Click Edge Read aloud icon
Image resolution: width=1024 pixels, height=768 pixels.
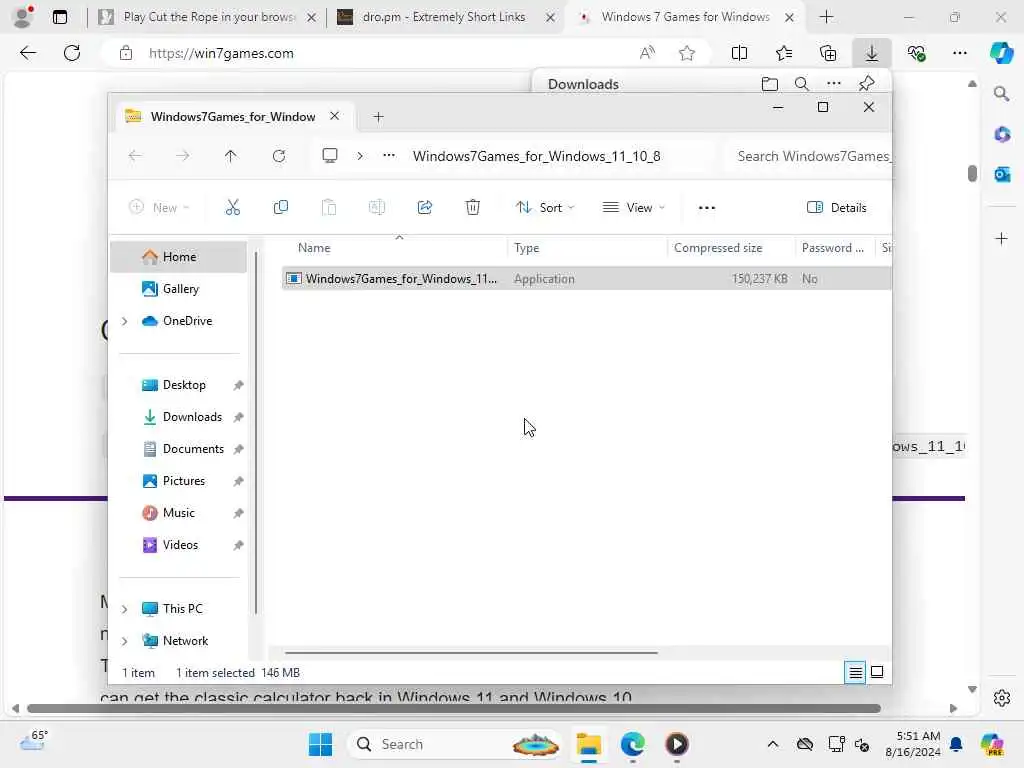(647, 54)
